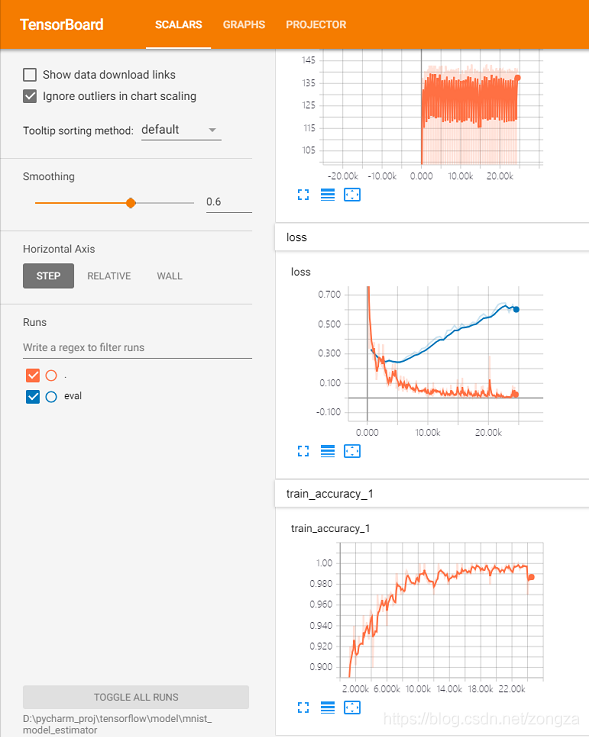This screenshot has height=737, width=589.
Task: Open the GRAPHS tab
Action: 243,24
